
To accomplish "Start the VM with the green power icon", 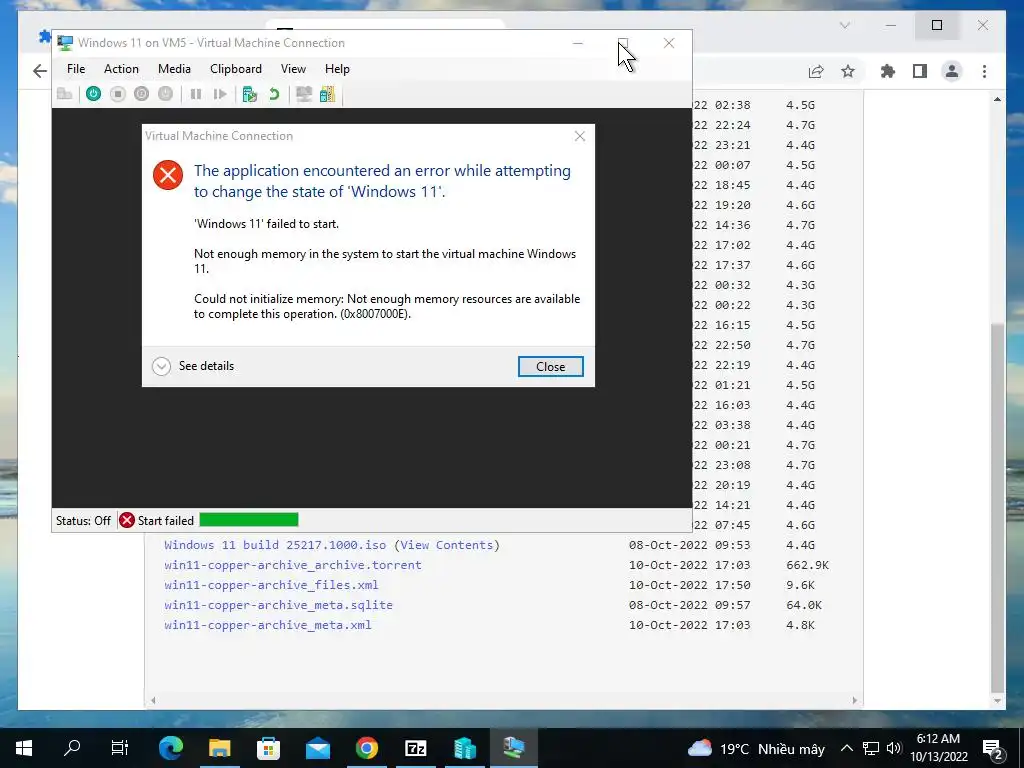I will pyautogui.click(x=93, y=94).
